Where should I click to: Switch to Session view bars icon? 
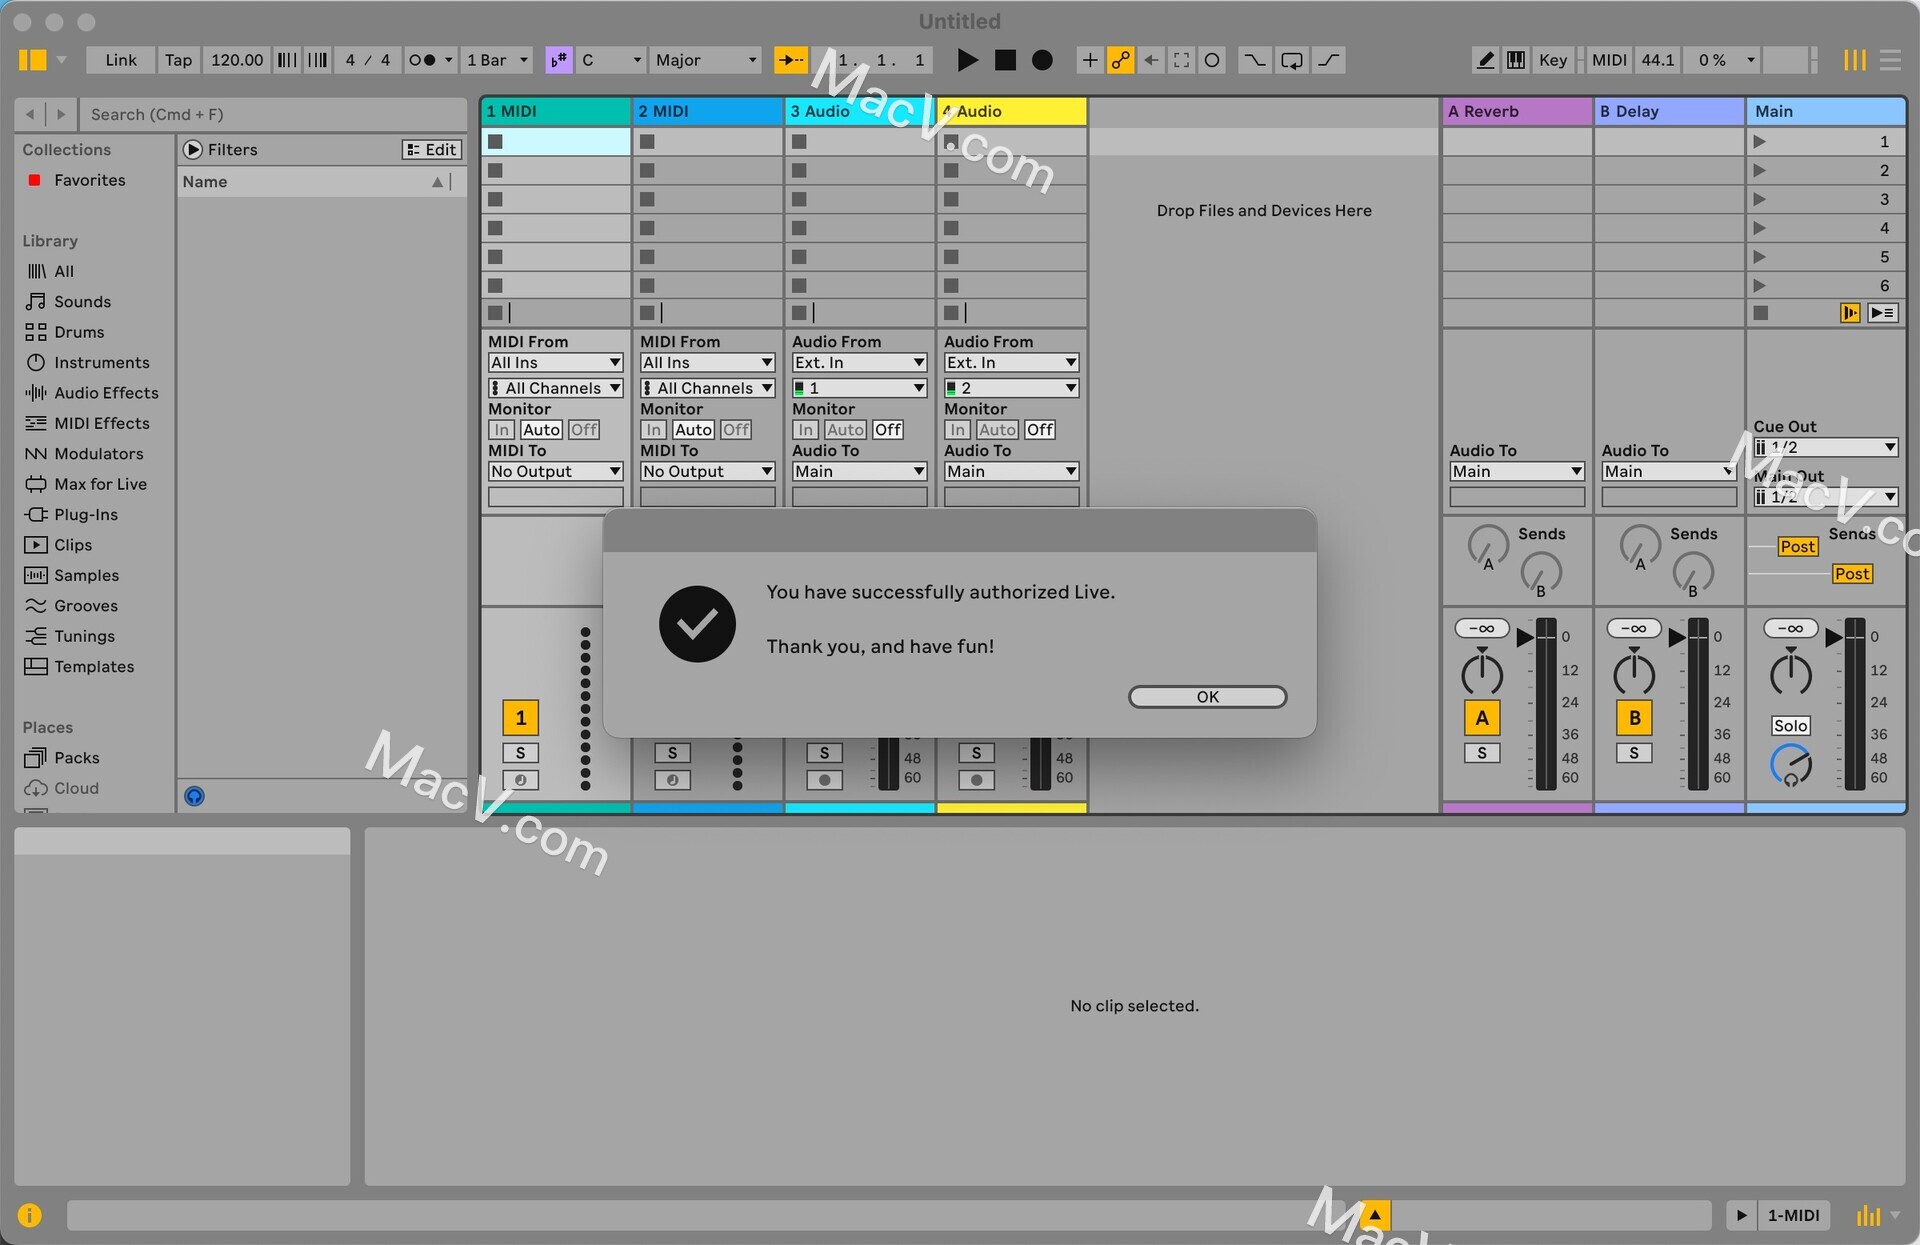click(1855, 60)
